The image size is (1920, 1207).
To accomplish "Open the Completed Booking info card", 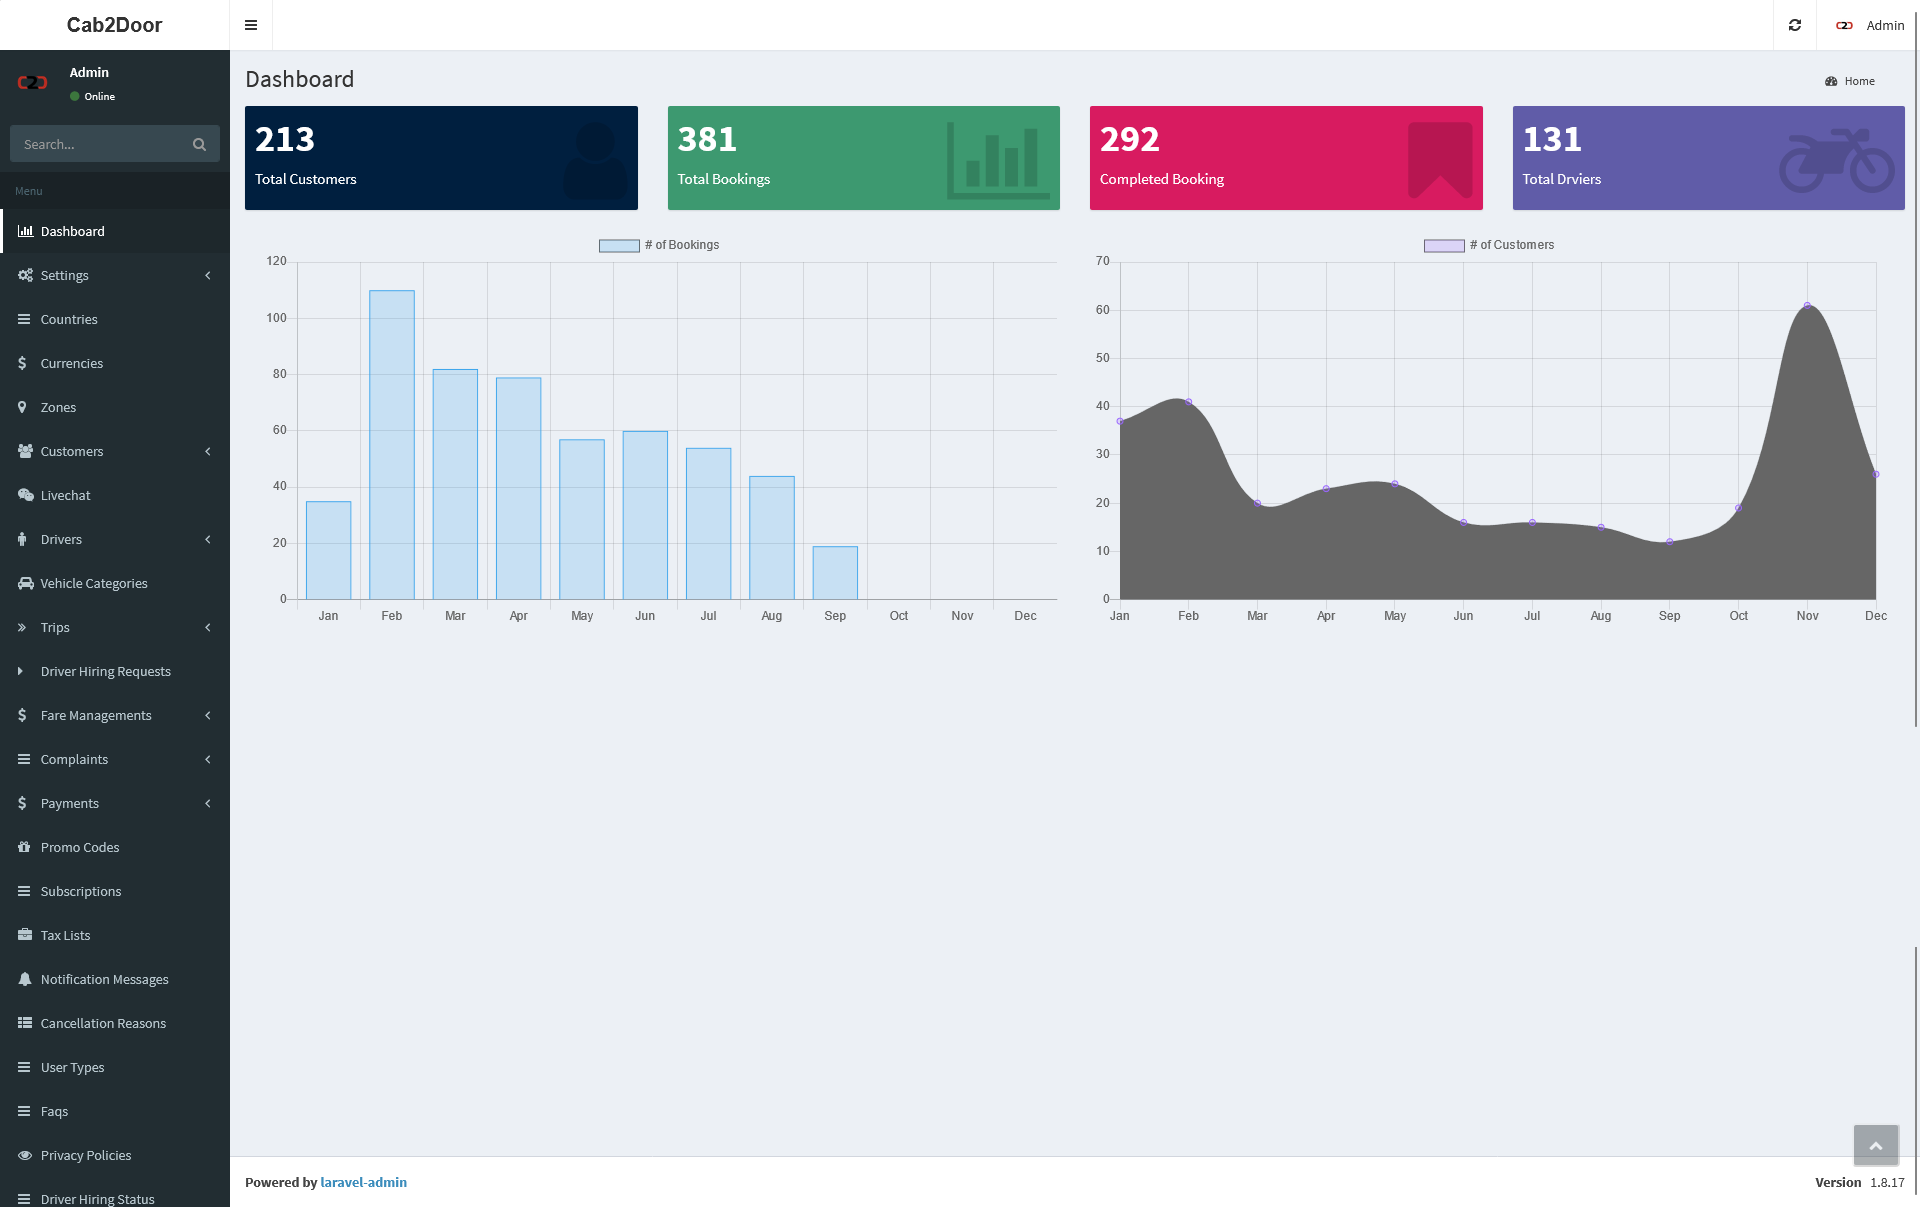I will coord(1286,158).
